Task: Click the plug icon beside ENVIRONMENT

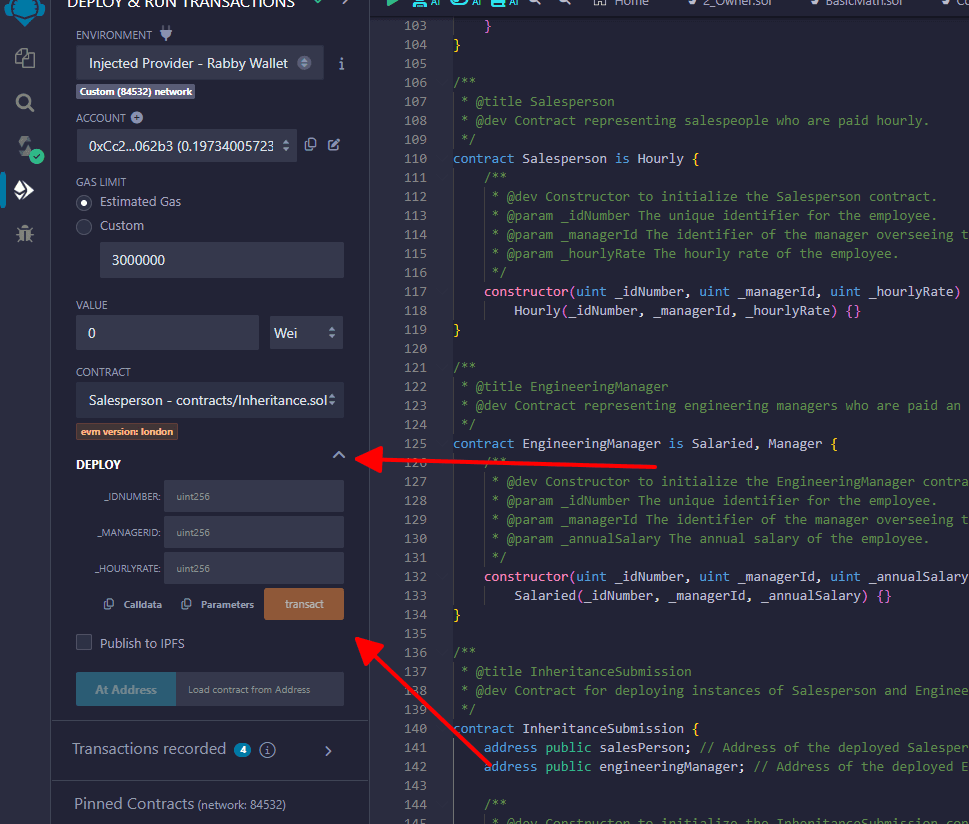Action: [166, 33]
